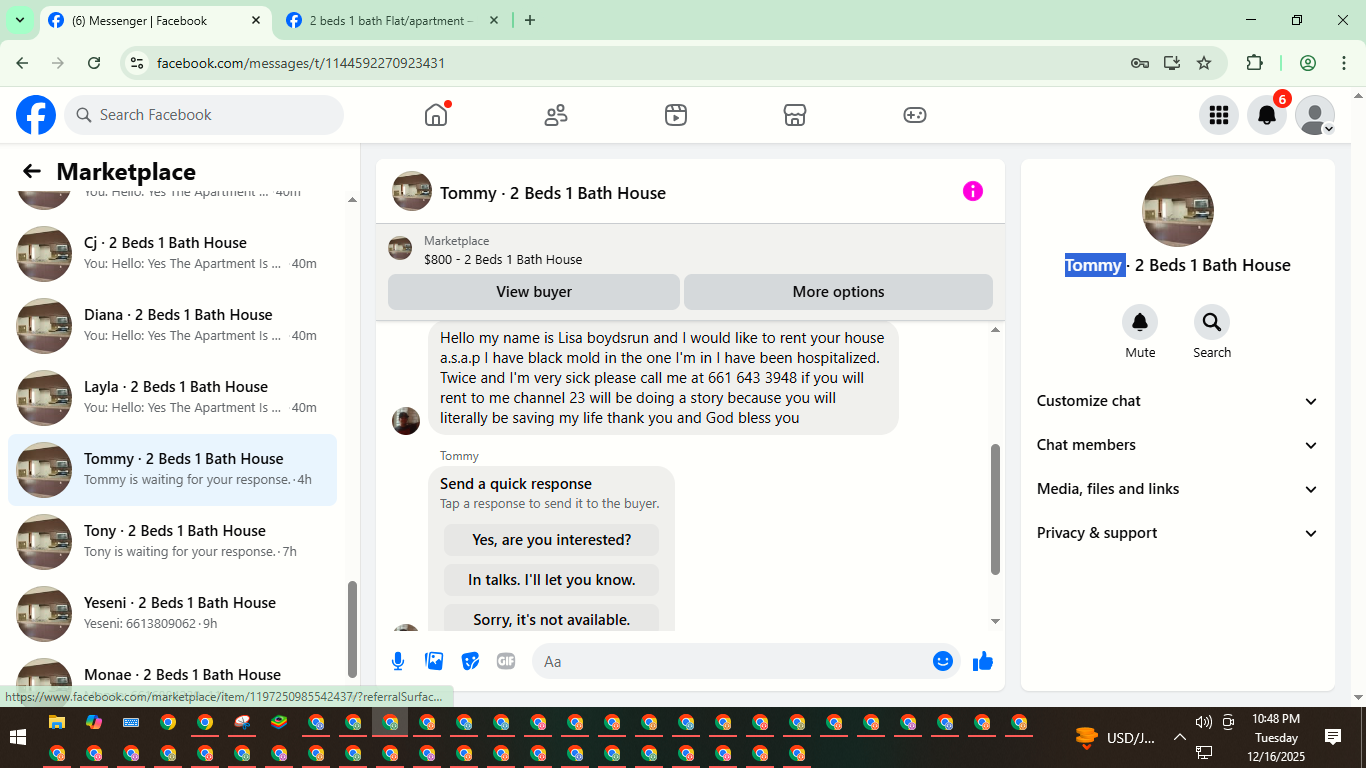Send a voice clip with microphone icon

[398, 661]
